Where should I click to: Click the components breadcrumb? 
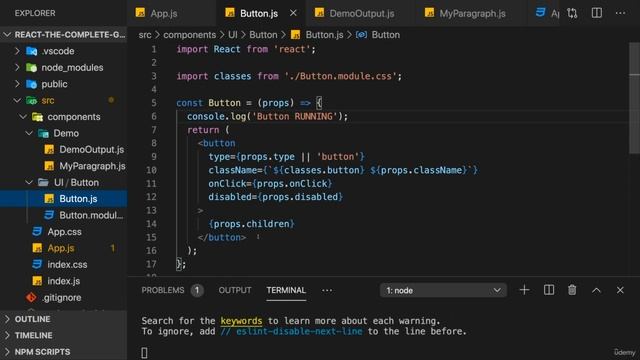click(189, 35)
